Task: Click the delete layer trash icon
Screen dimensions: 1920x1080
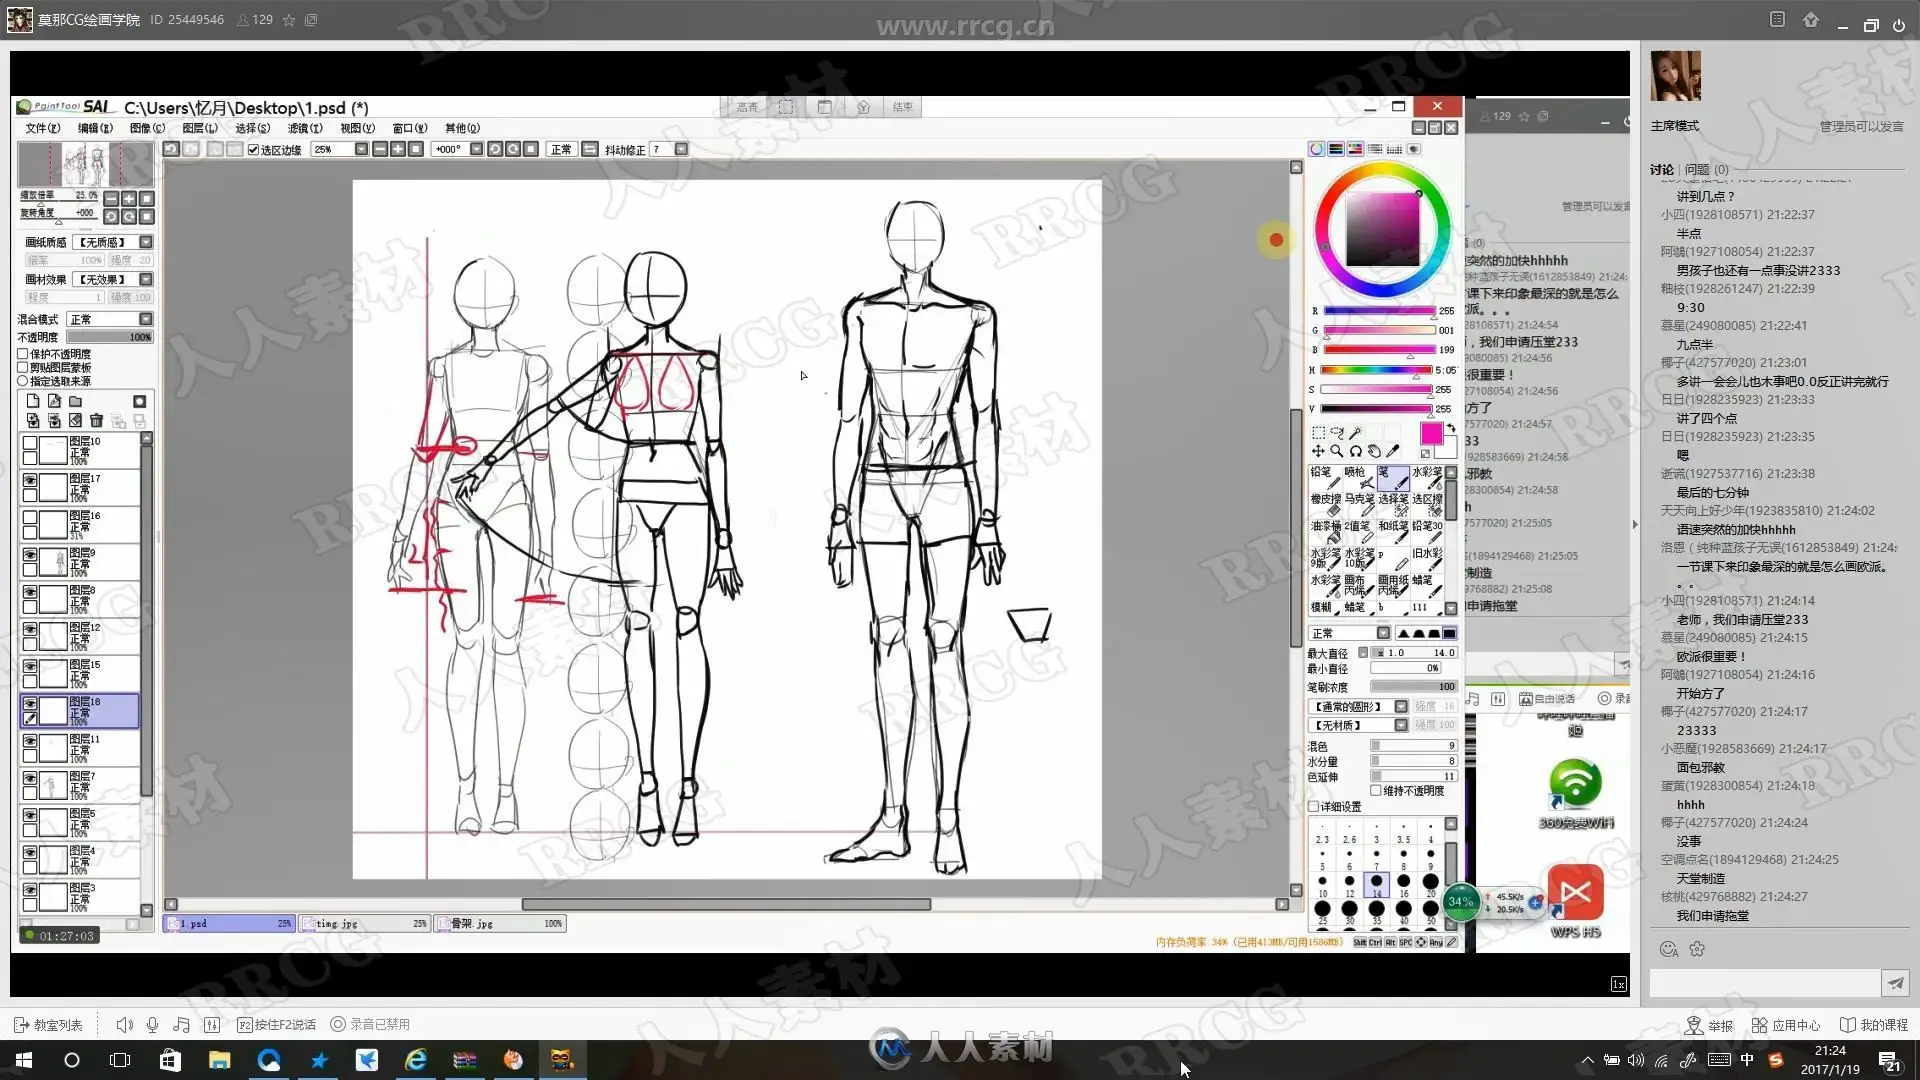Action: coord(96,421)
